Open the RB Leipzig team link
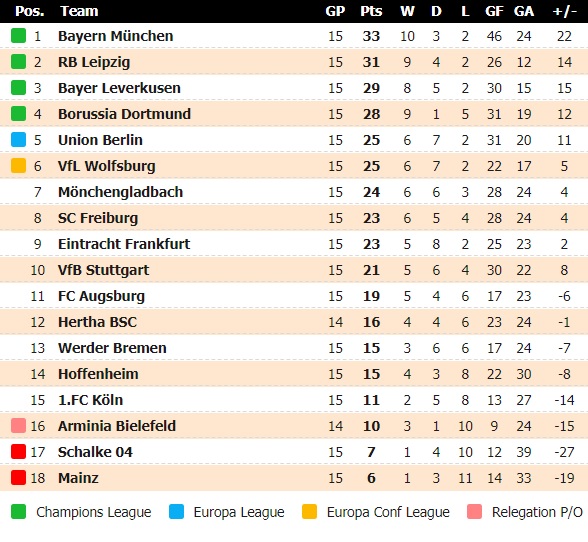 [94, 62]
